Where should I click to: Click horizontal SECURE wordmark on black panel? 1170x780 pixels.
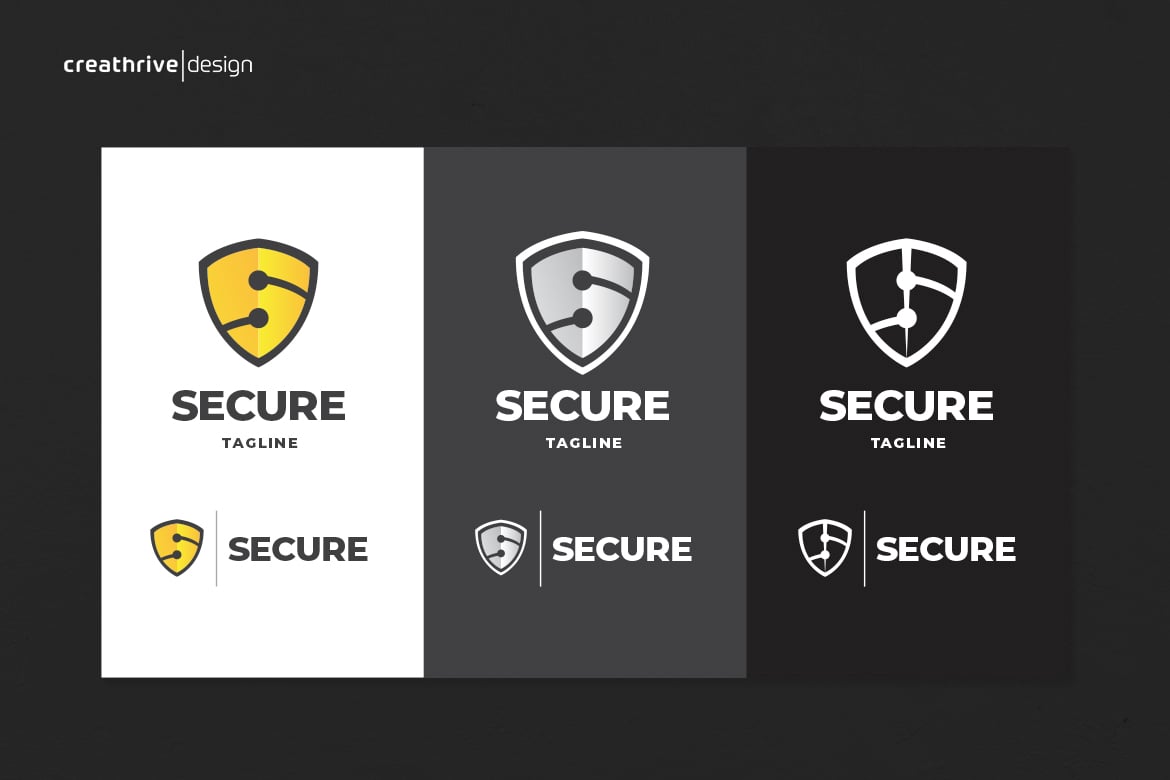click(945, 549)
